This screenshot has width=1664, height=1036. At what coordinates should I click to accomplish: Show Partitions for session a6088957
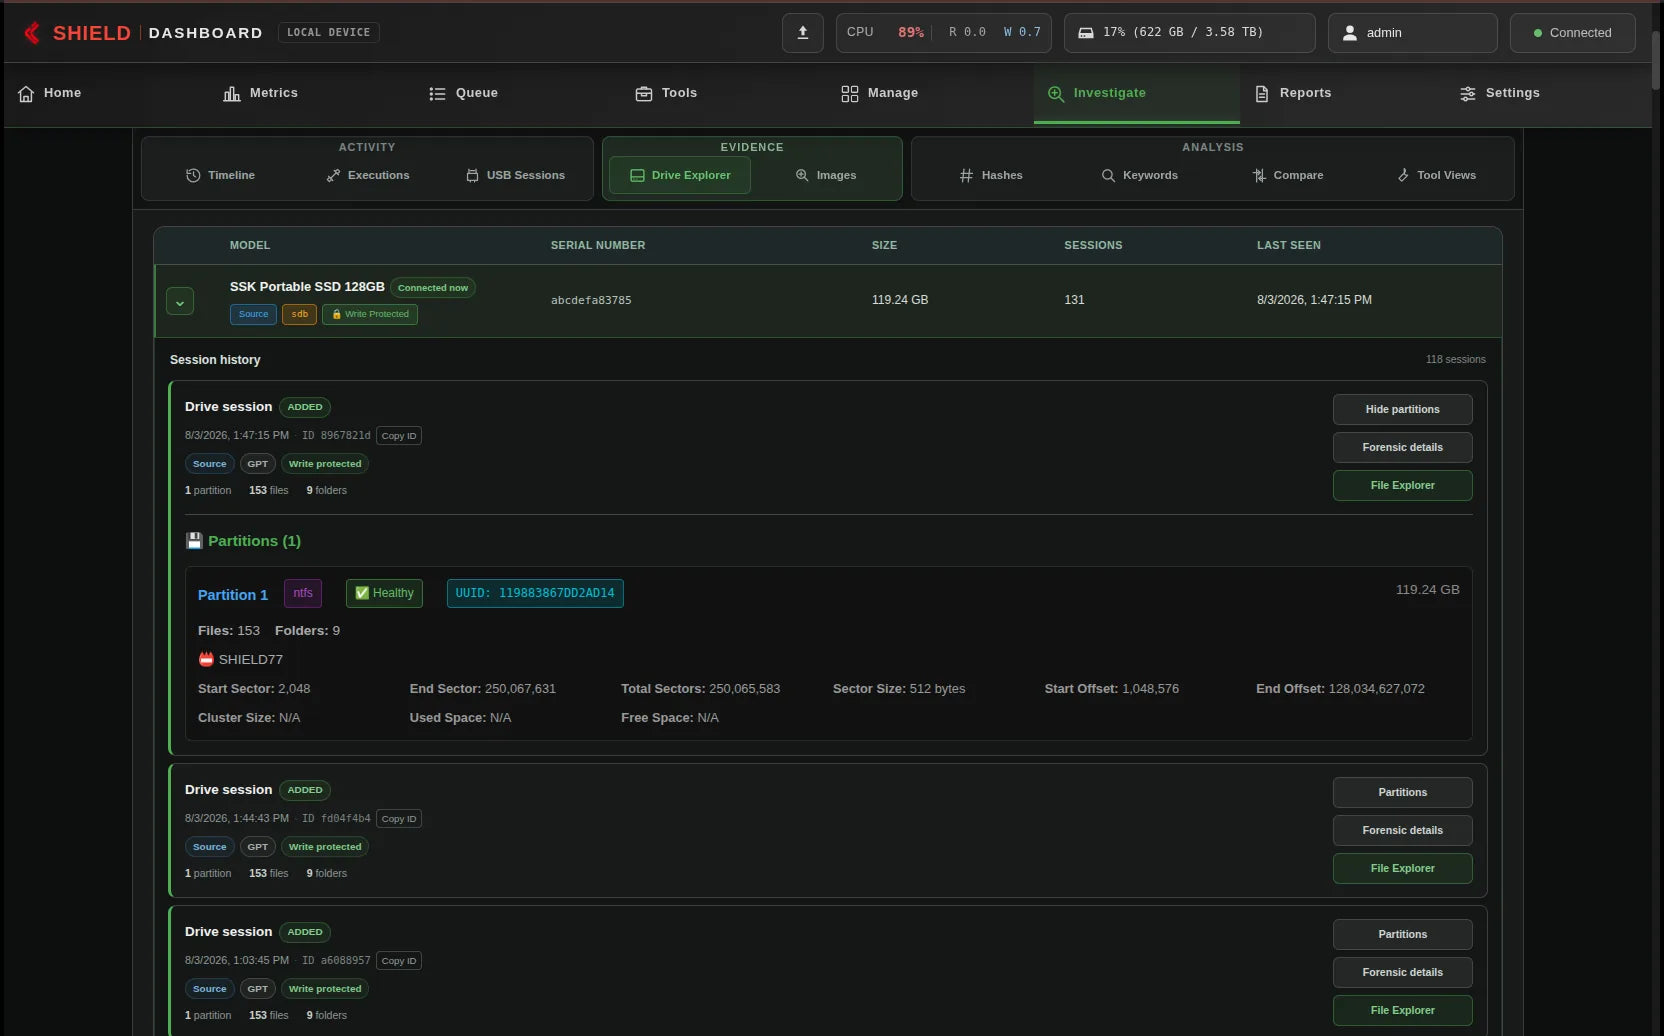click(x=1402, y=934)
